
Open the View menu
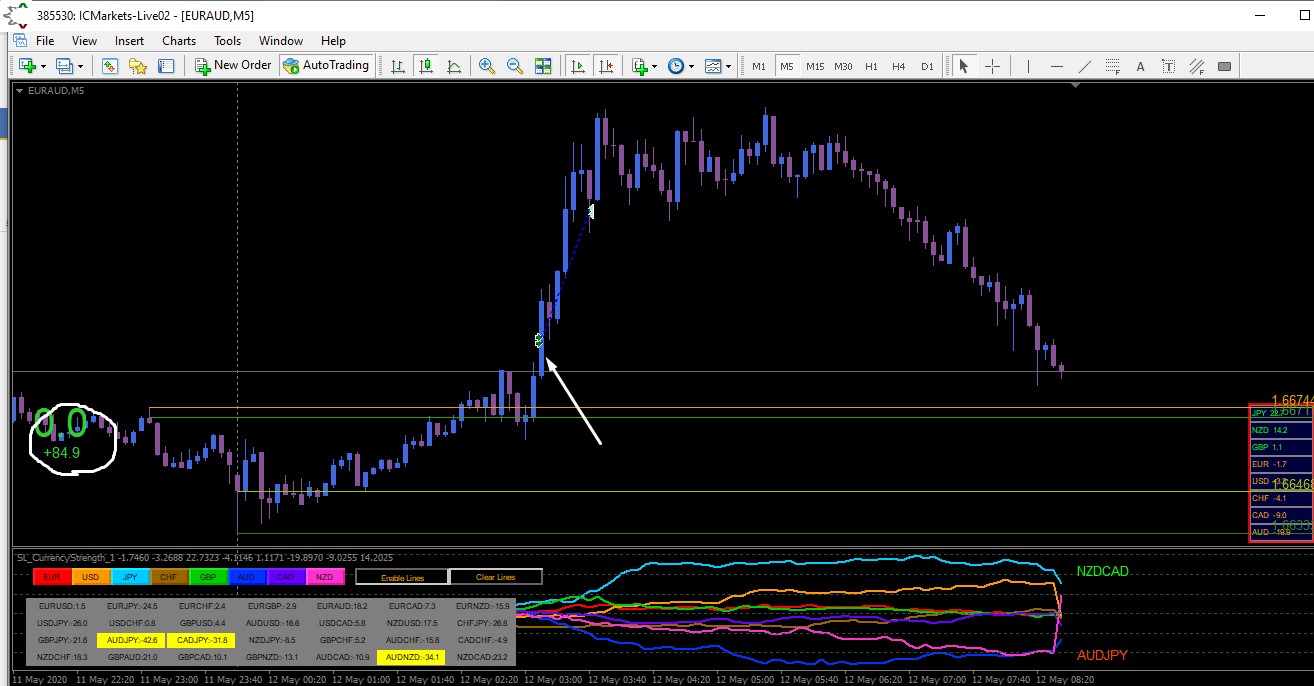[85, 41]
